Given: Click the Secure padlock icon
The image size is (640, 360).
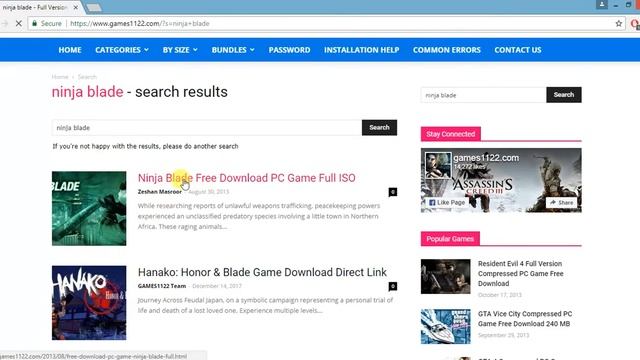Looking at the screenshot, I should (x=35, y=24).
